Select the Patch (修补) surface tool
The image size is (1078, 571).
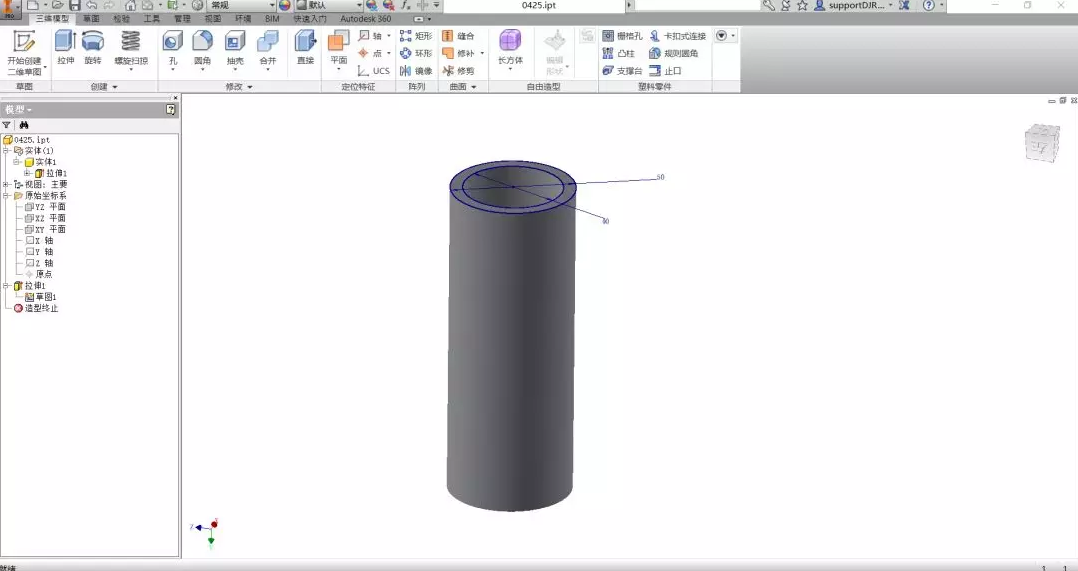pyautogui.click(x=462, y=53)
